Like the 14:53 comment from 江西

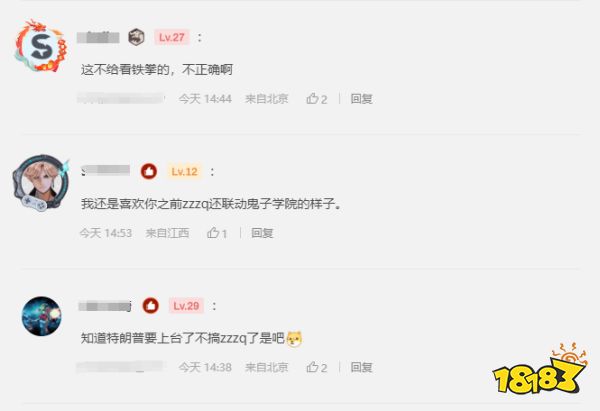coord(217,233)
